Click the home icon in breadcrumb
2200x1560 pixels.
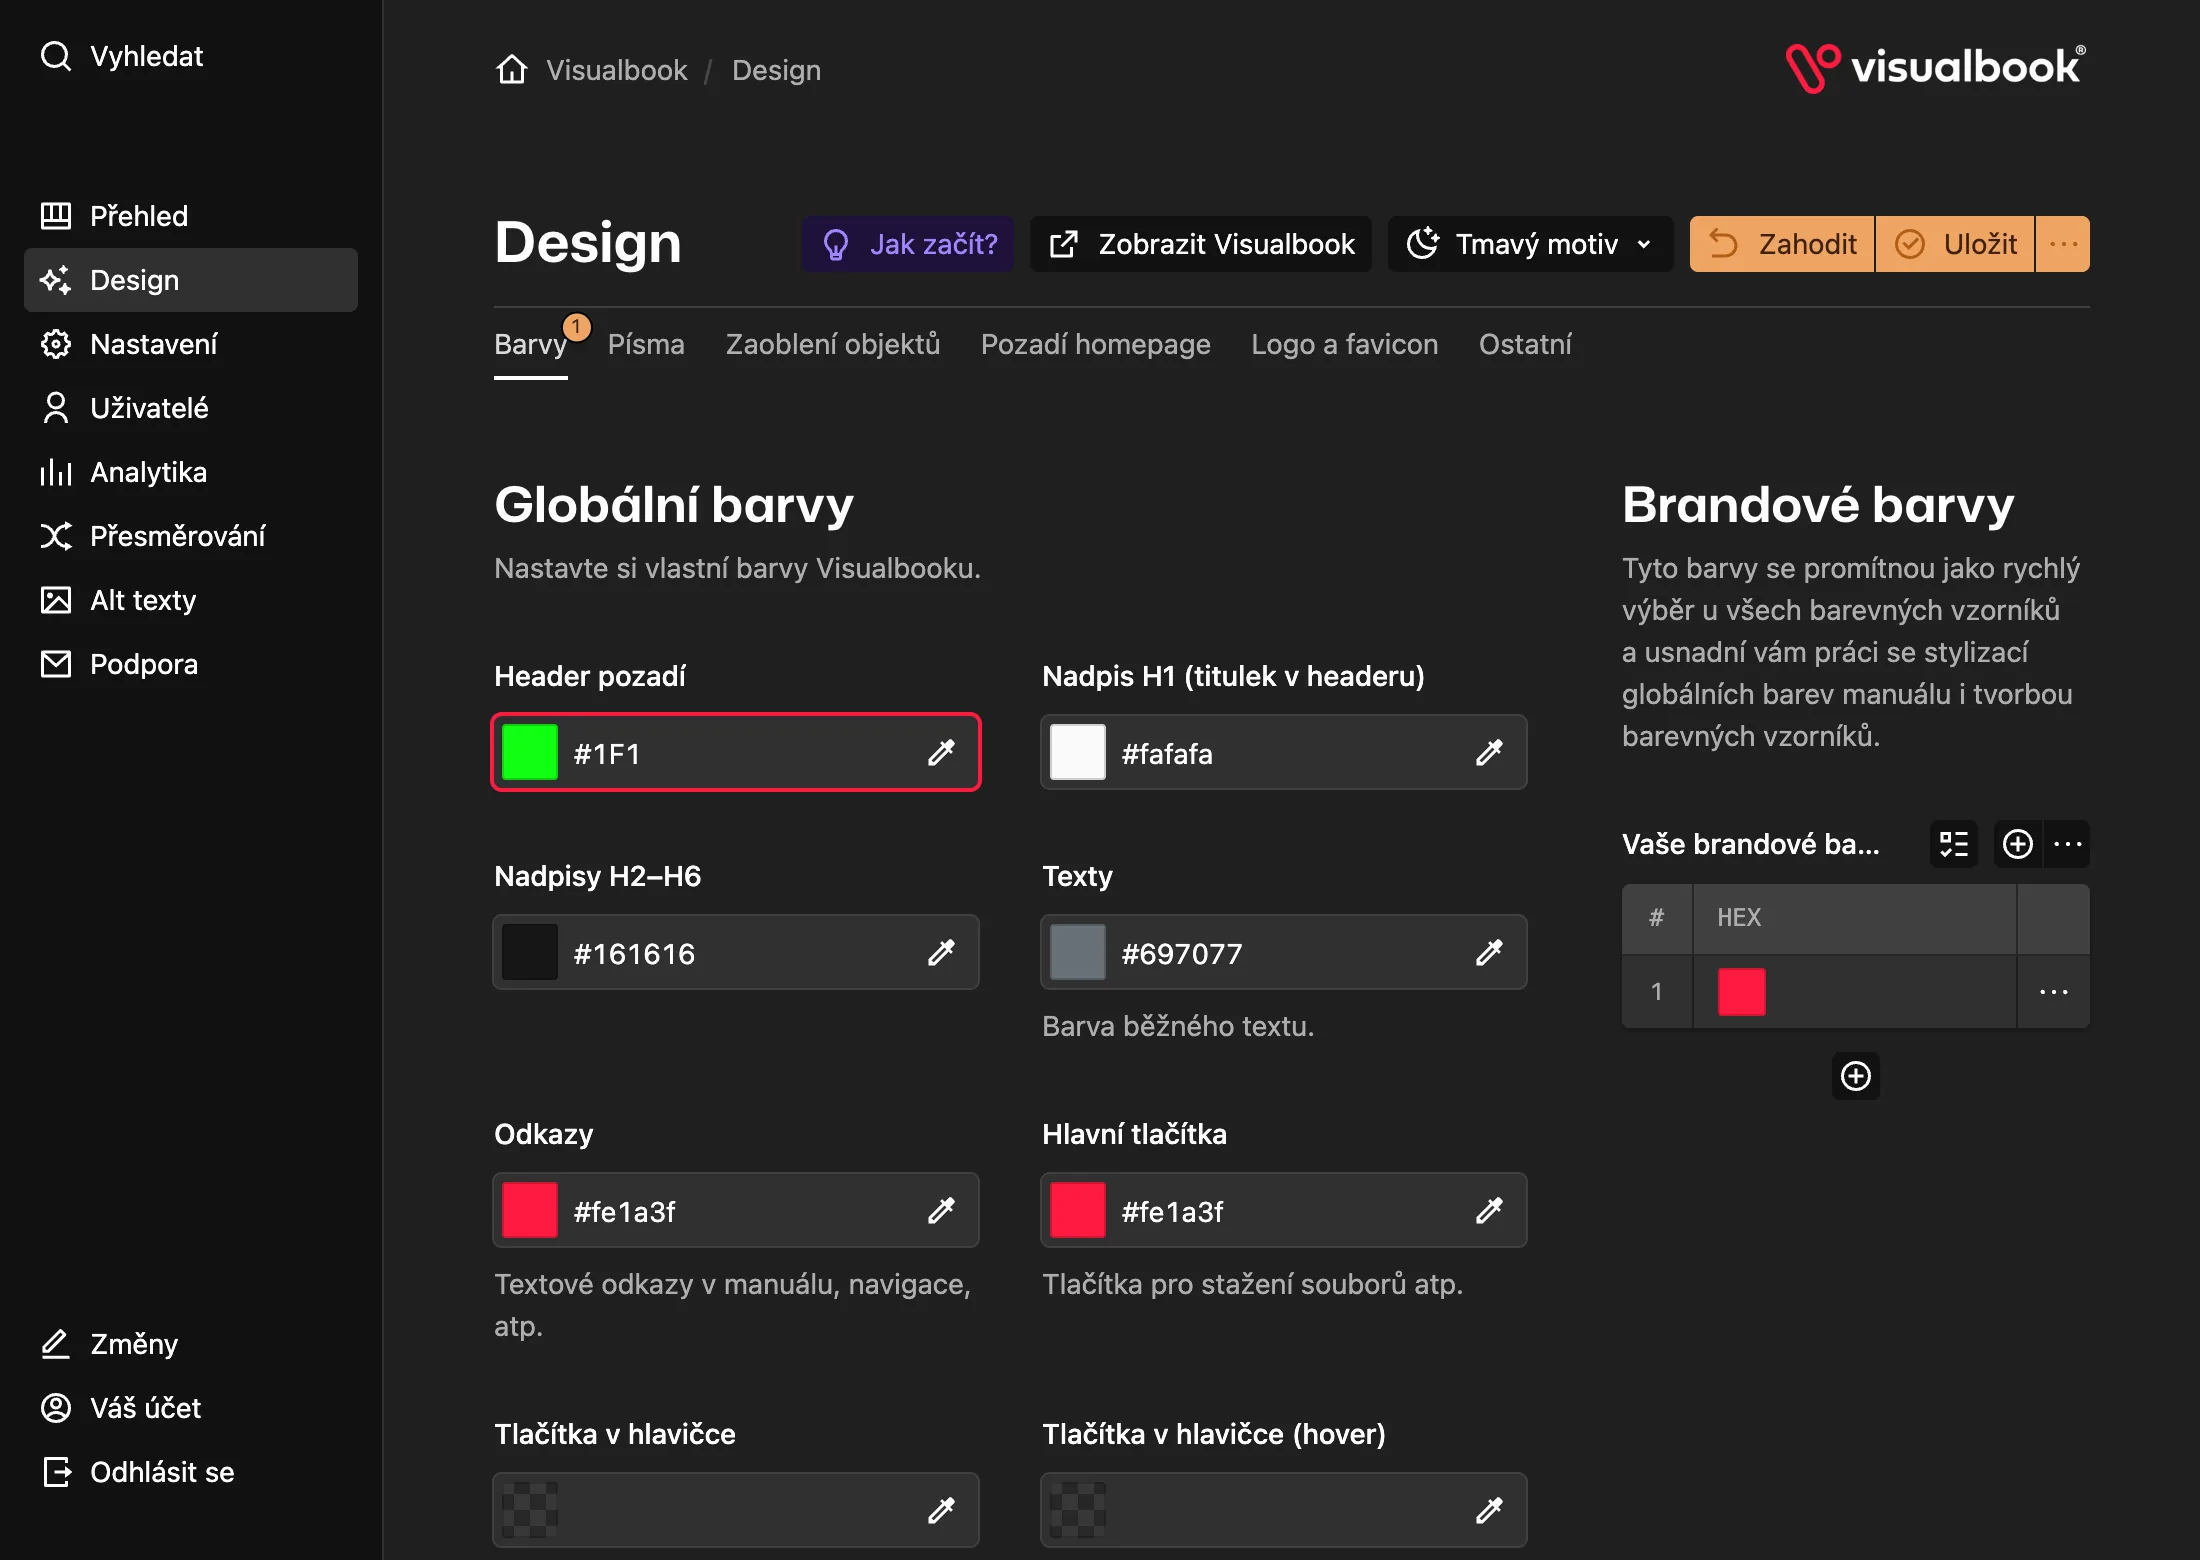pos(512,70)
